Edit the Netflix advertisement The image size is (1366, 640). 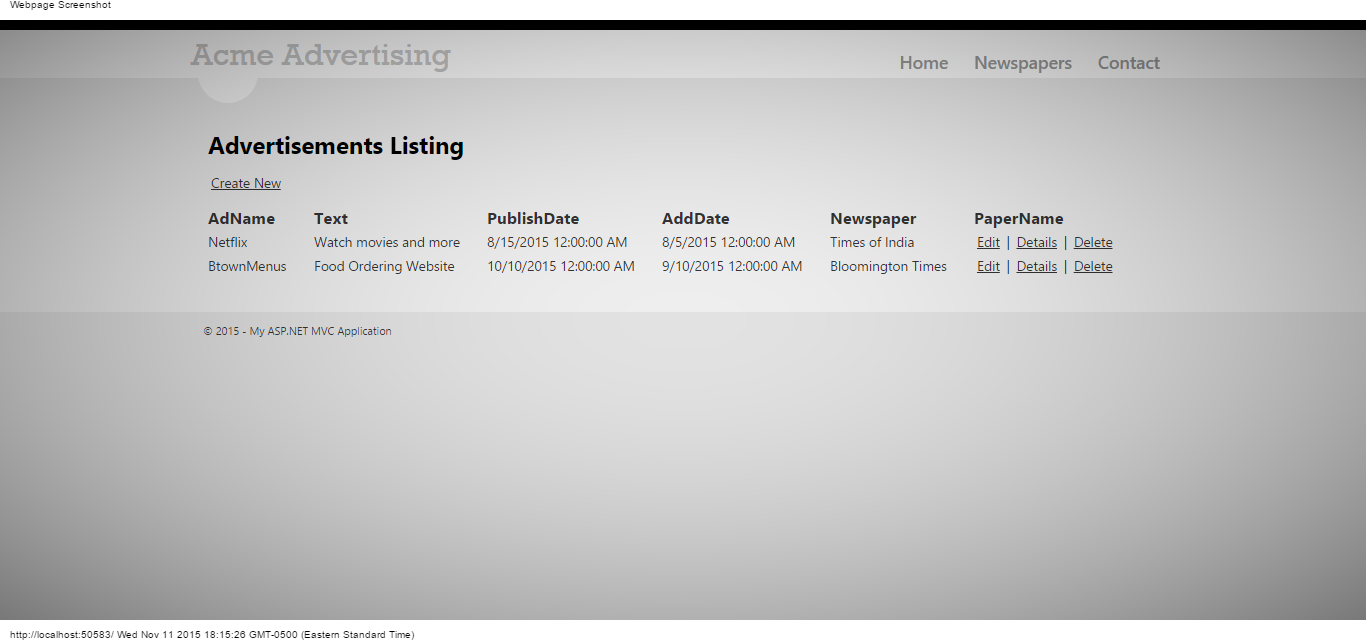point(988,242)
